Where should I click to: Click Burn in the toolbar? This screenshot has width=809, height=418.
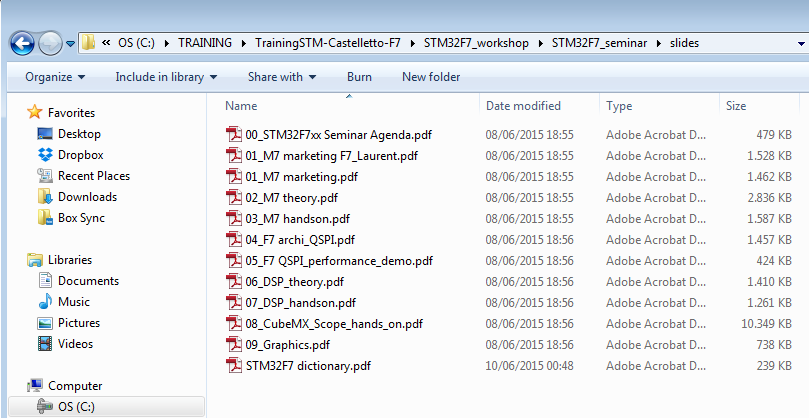359,77
